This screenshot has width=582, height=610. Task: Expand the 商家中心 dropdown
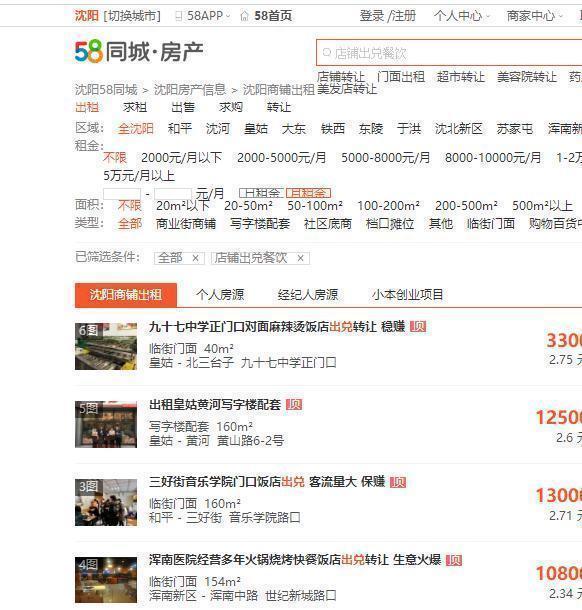(561, 17)
